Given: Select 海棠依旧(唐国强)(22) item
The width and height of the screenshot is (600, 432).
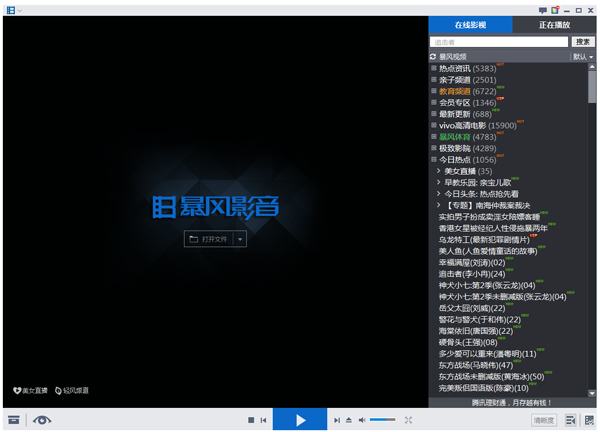Looking at the screenshot, I should click(476, 331).
